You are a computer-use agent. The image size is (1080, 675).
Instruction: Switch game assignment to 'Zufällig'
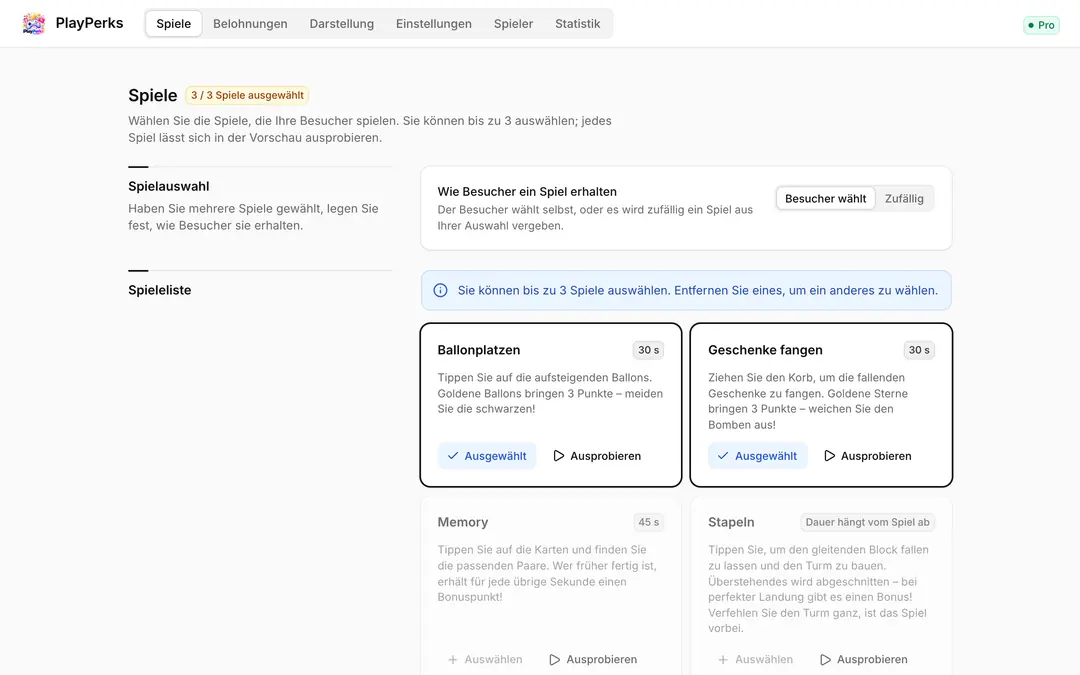(x=904, y=198)
